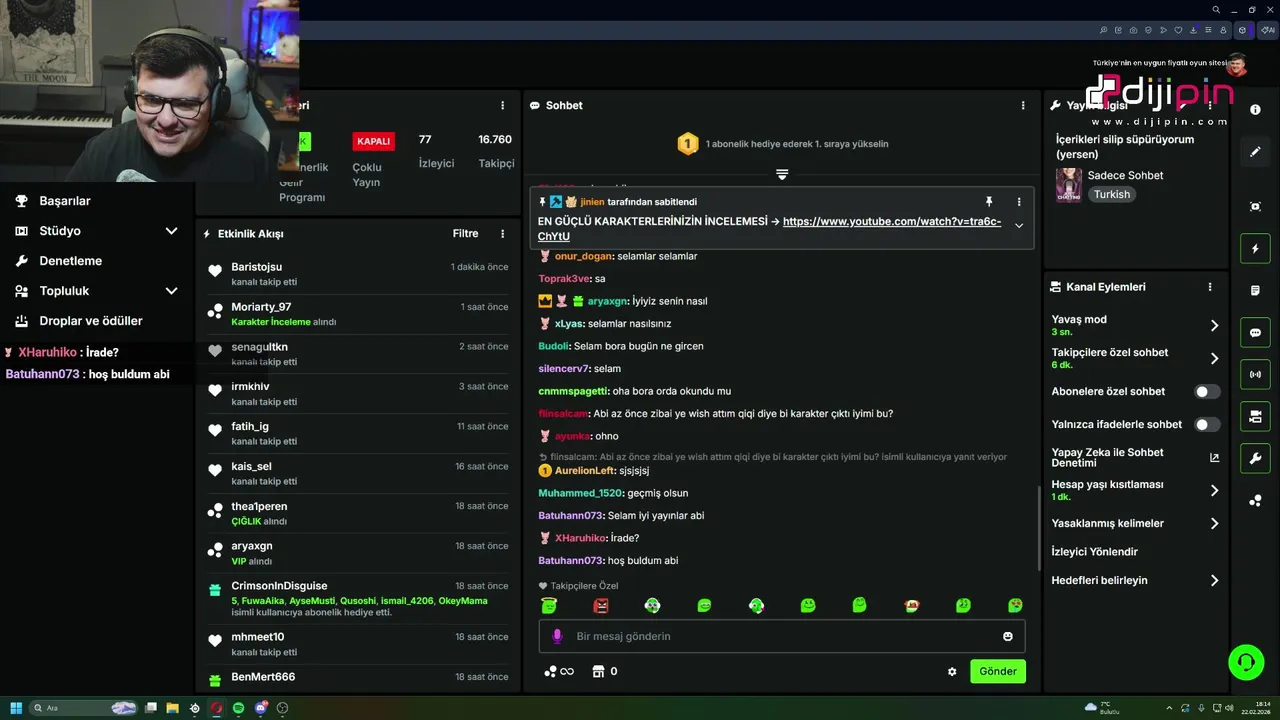
Task: Open Sadece Sohbet category link
Action: tap(1125, 175)
